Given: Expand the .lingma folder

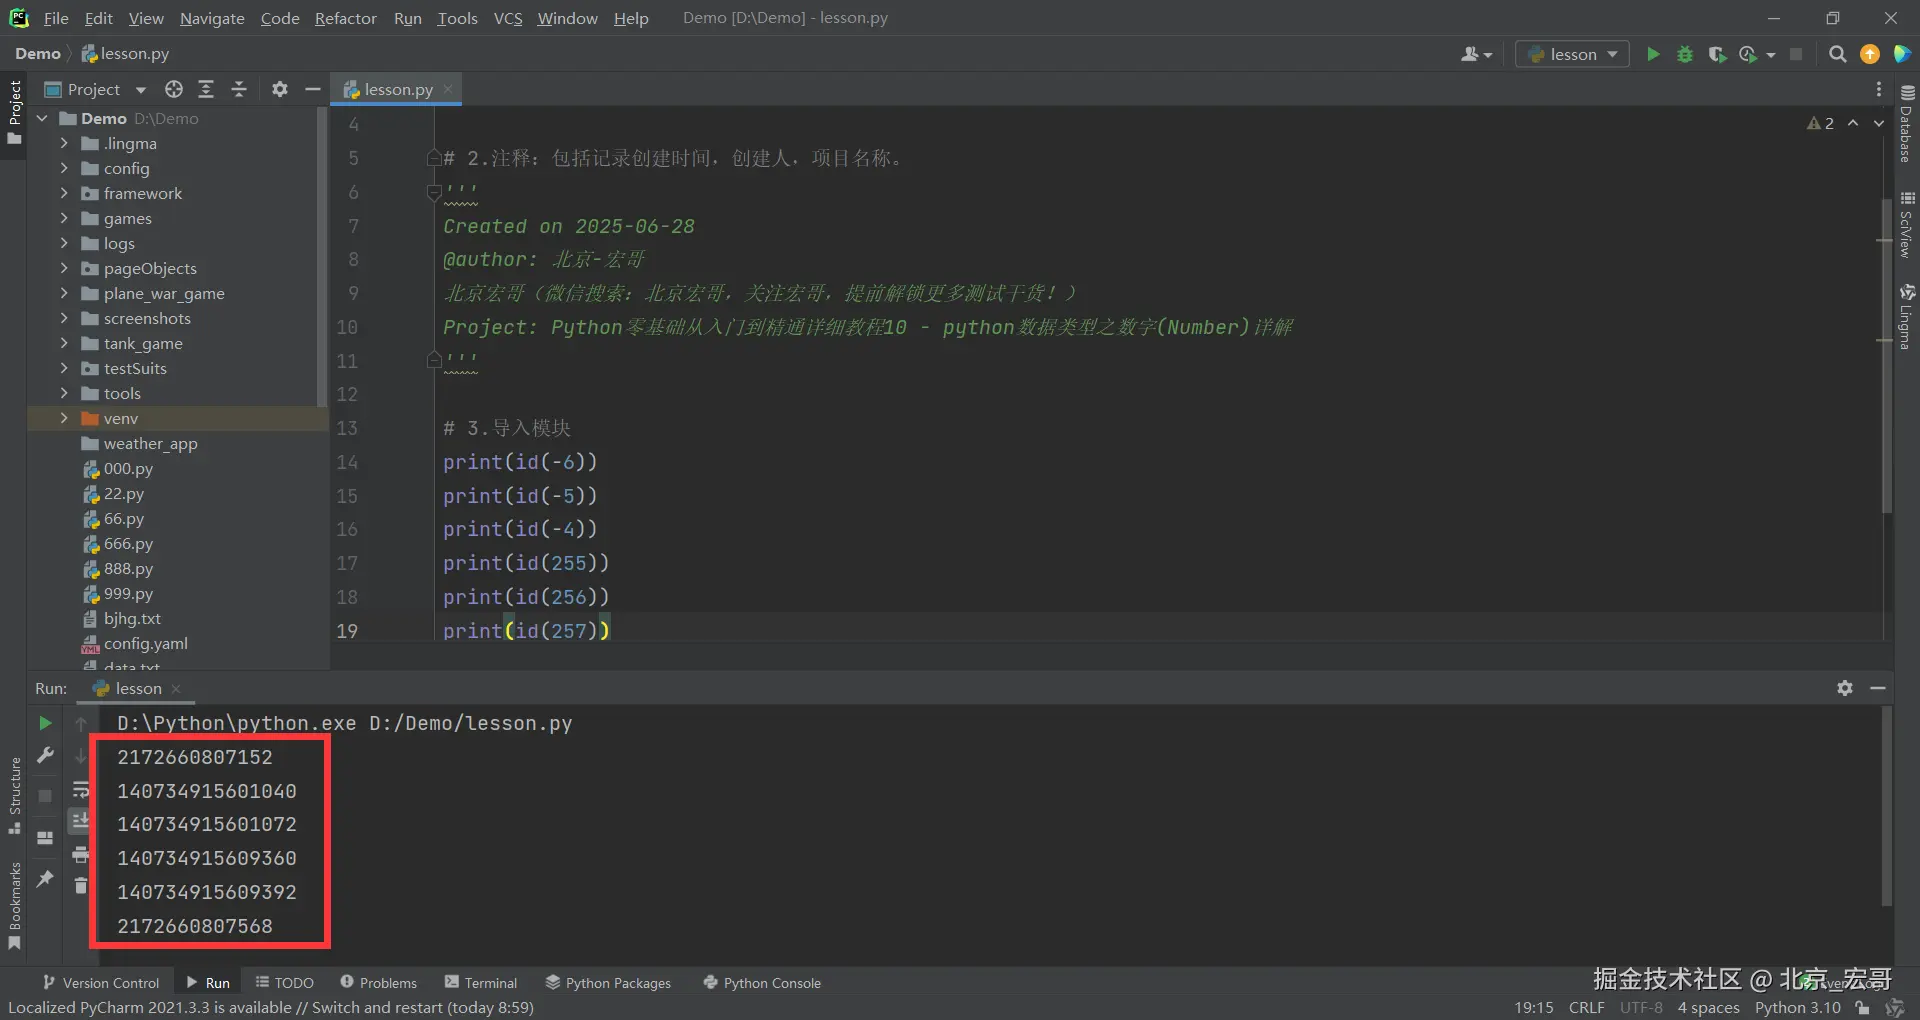Looking at the screenshot, I should tap(64, 143).
